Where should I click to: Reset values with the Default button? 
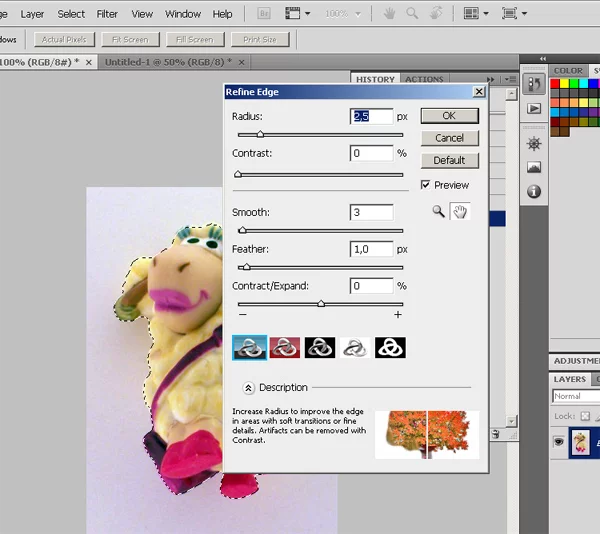[x=450, y=160]
